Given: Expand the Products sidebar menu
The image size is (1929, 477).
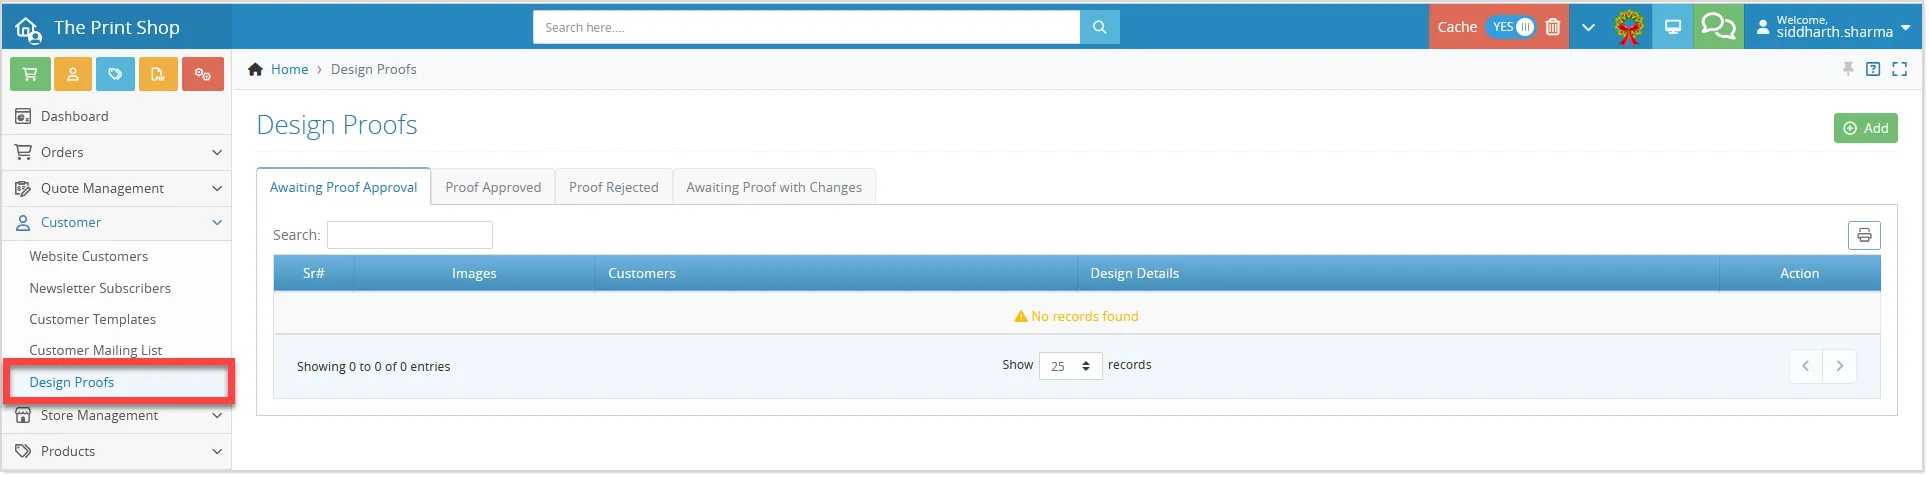Looking at the screenshot, I should 116,451.
